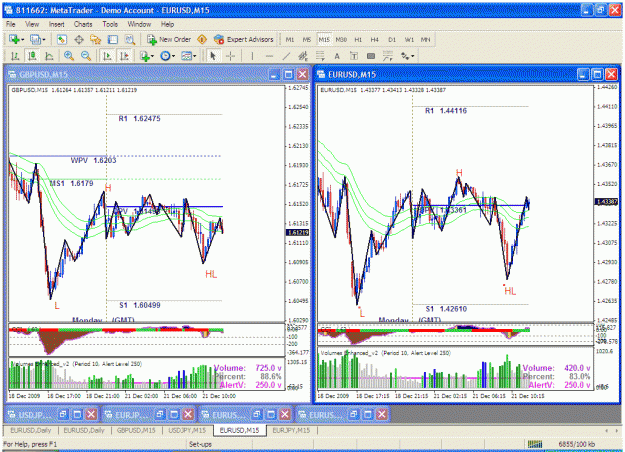The image size is (625, 452).
Task: Toggle Line Chart display mode
Action: click(49, 56)
